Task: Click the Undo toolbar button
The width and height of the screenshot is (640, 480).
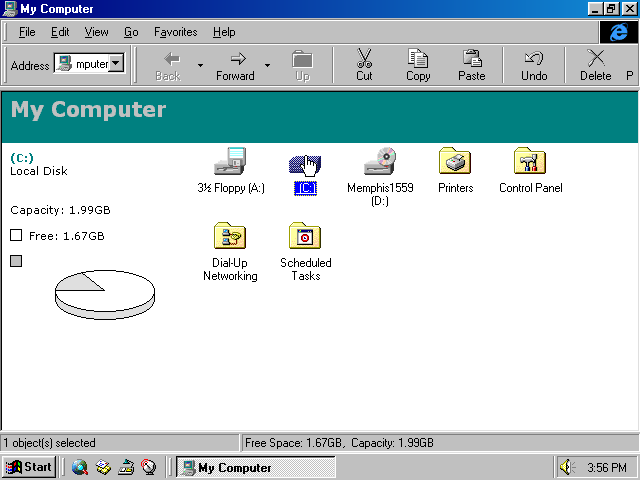Action: (534, 65)
